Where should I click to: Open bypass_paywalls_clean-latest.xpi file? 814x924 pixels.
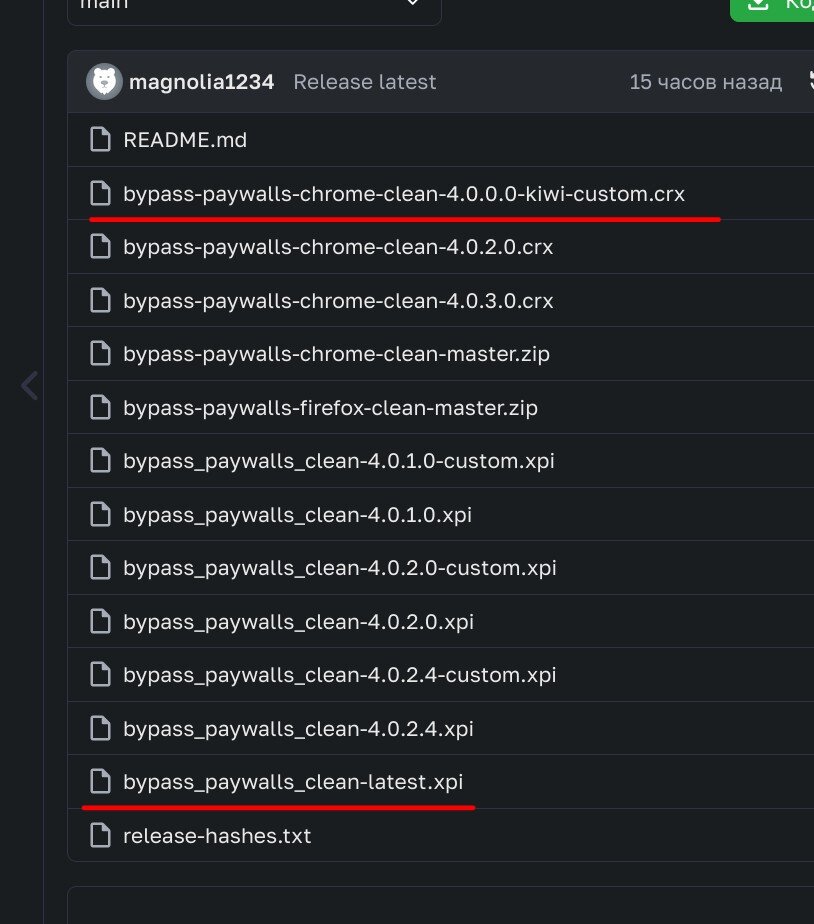[293, 782]
